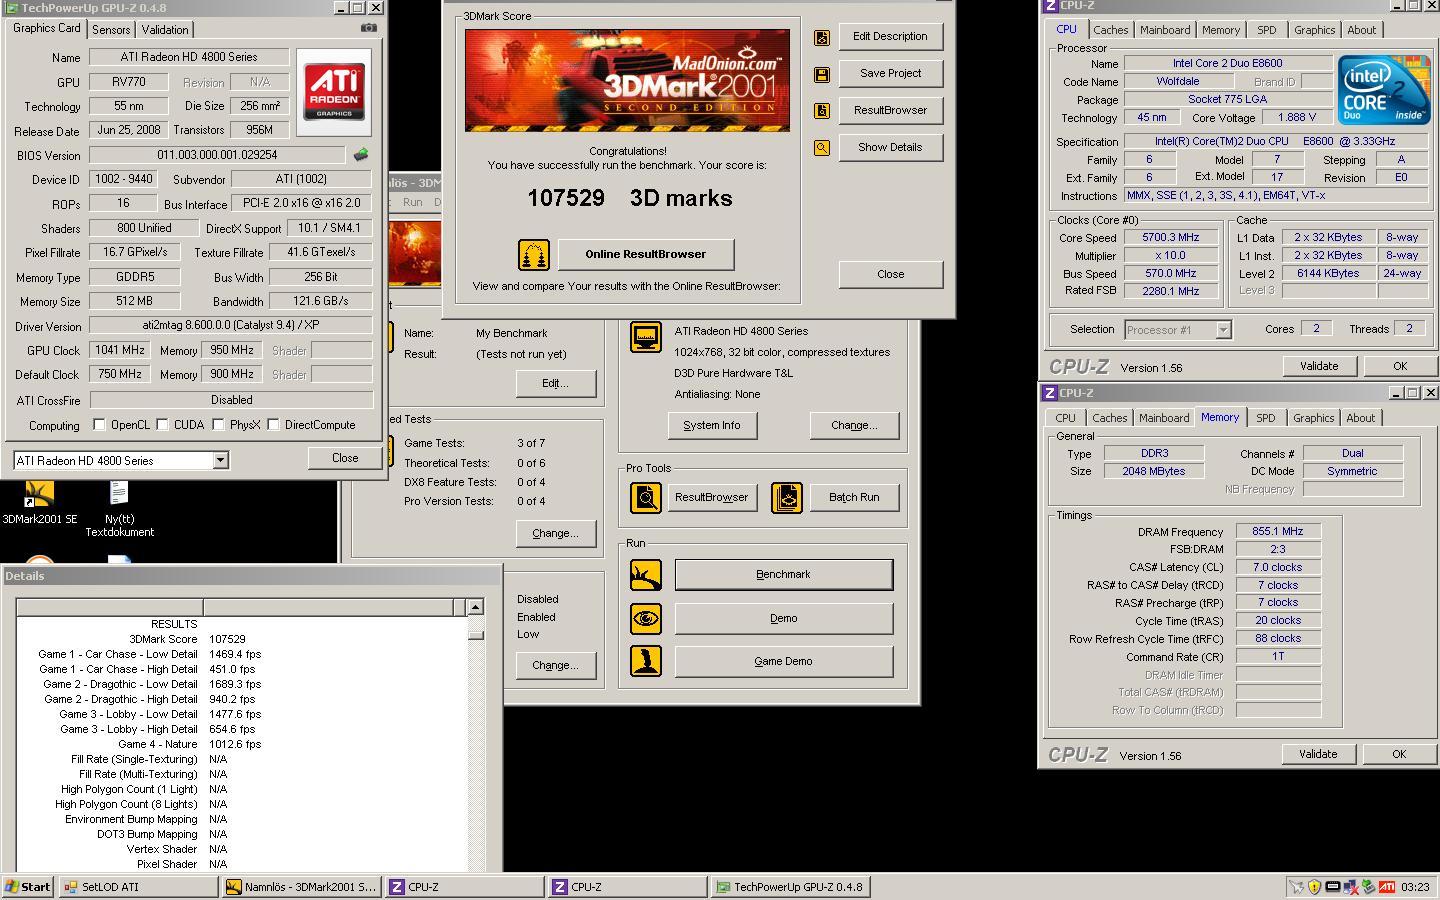
Task: Open SPD tab in the lower CPU-Z window
Action: click(1266, 418)
